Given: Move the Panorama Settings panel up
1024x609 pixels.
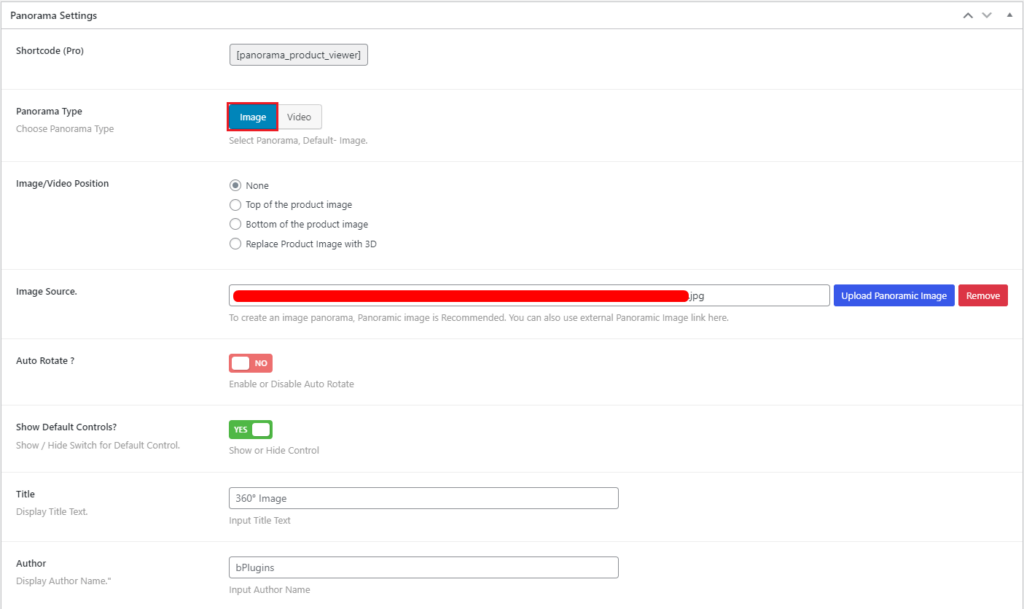Looking at the screenshot, I should (x=966, y=15).
